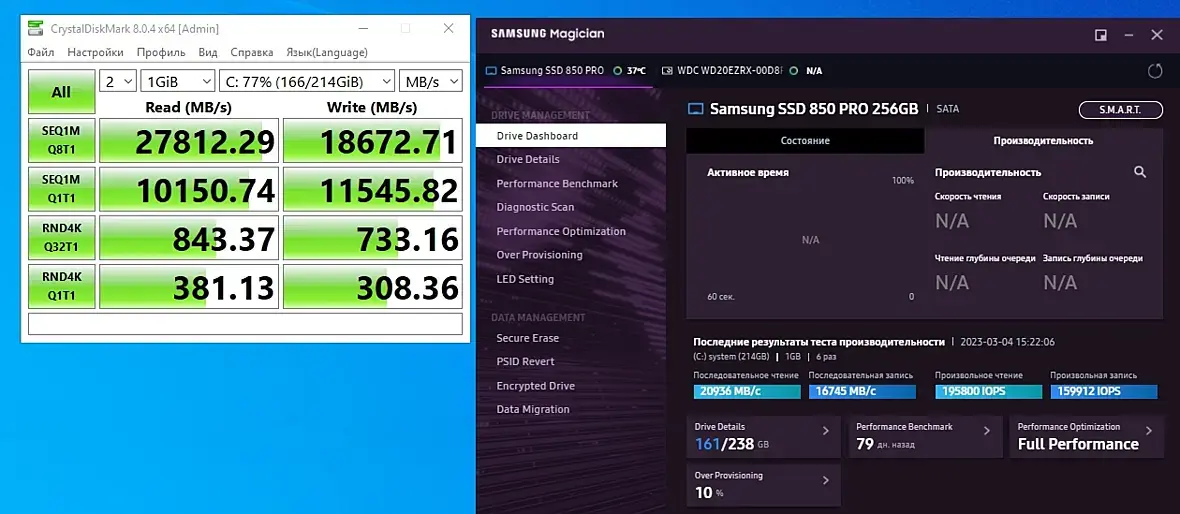Open the test count dropdown showing 2

pyautogui.click(x=117, y=81)
